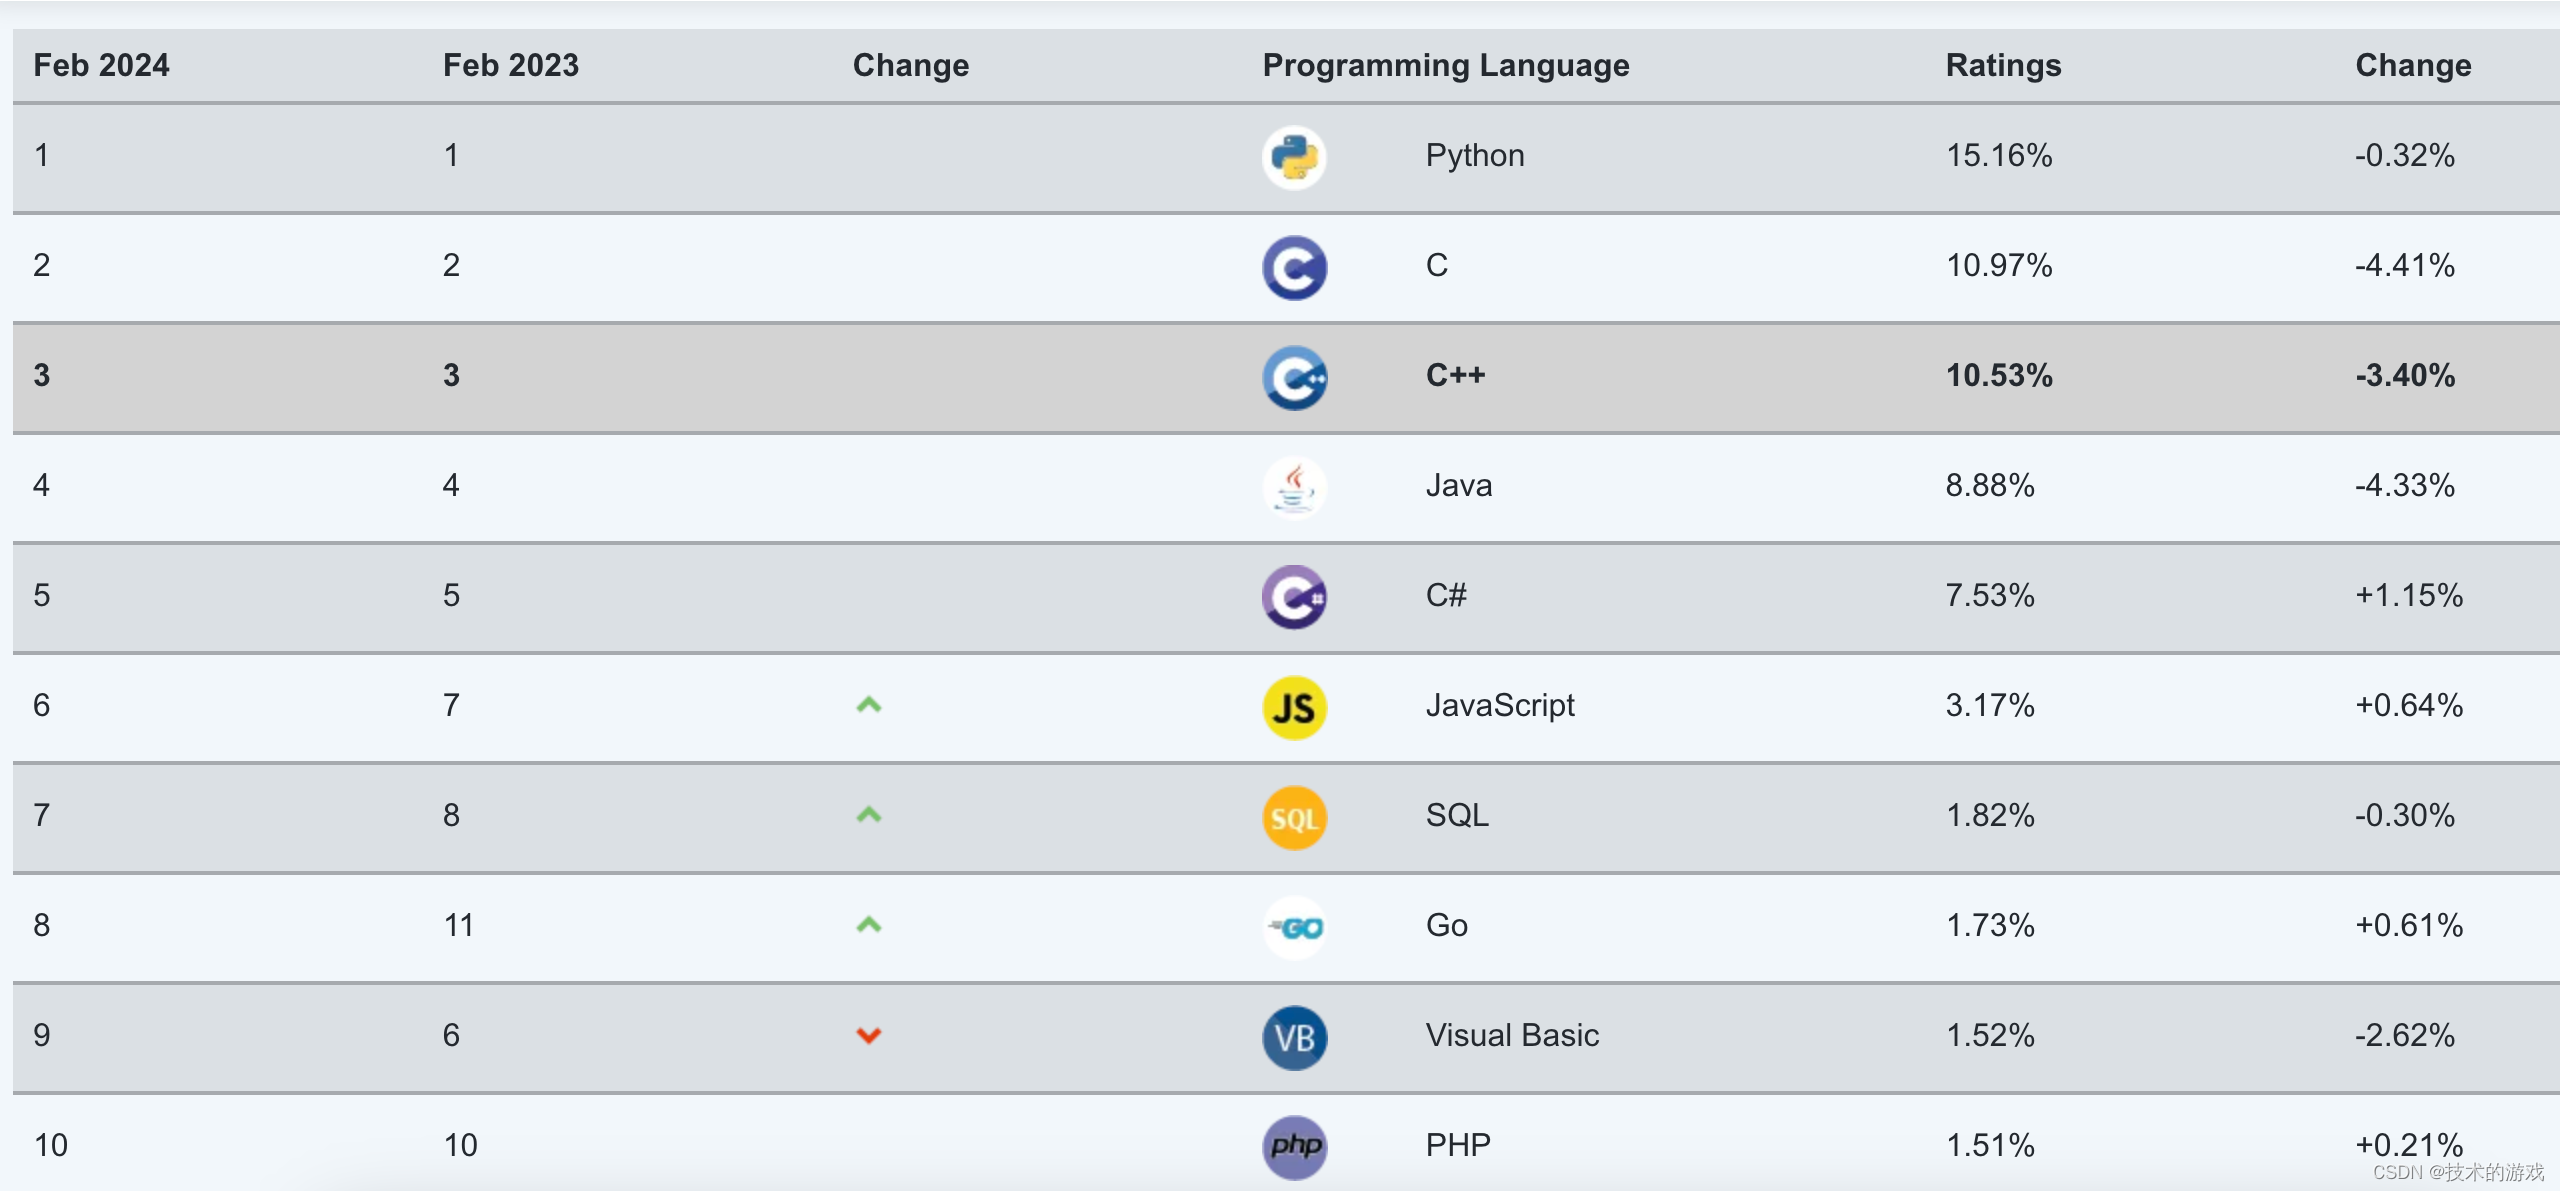The image size is (2560, 1191).
Task: Click Go's 1.73% rating
Action: [1990, 925]
